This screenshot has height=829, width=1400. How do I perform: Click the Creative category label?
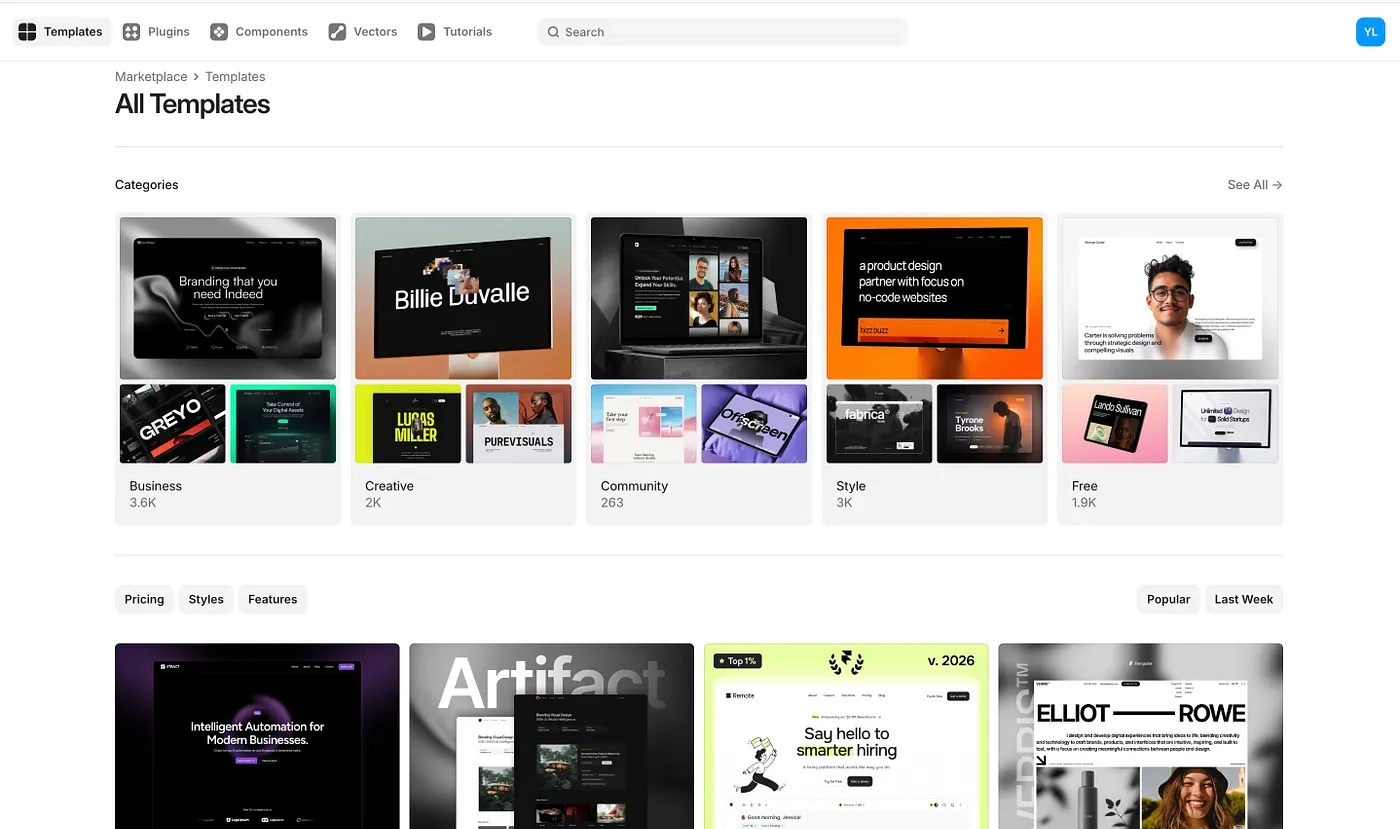(389, 486)
